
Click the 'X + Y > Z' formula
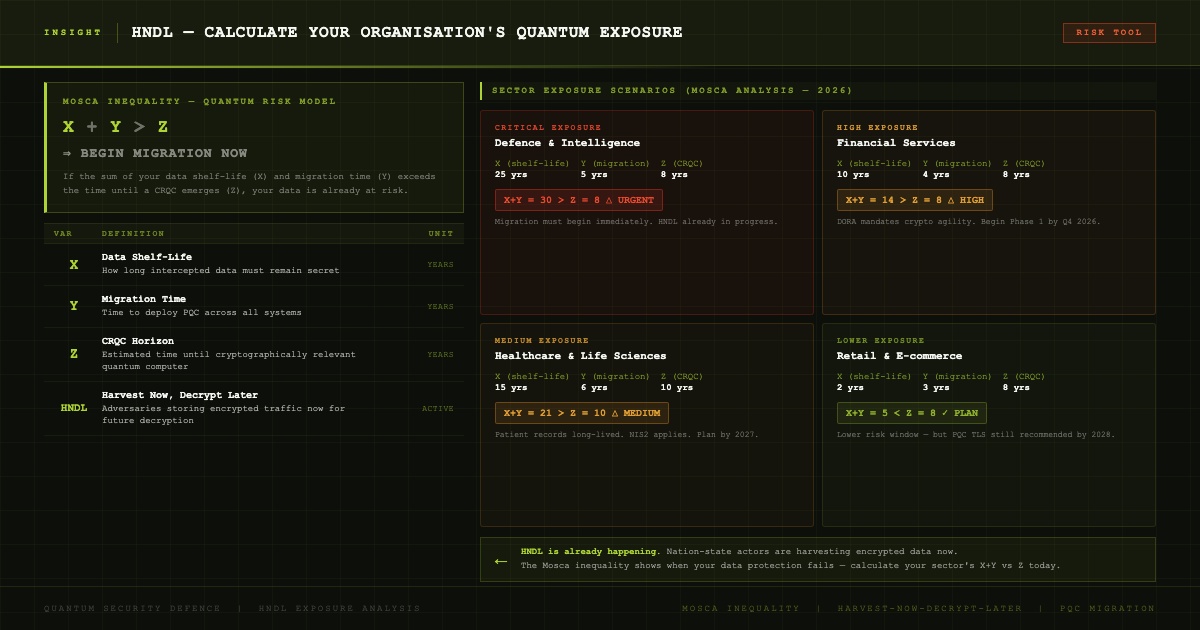[x=115, y=127]
